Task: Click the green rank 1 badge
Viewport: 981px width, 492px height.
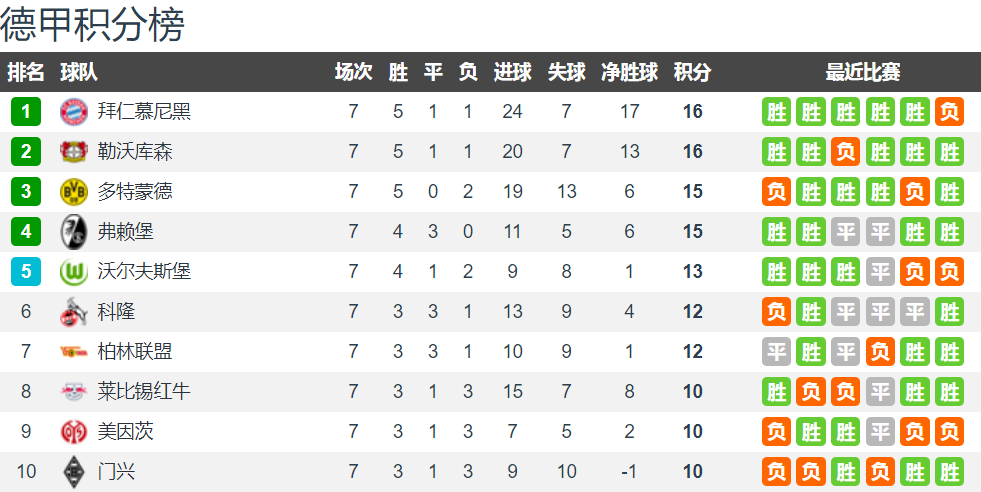Action: click(x=26, y=112)
